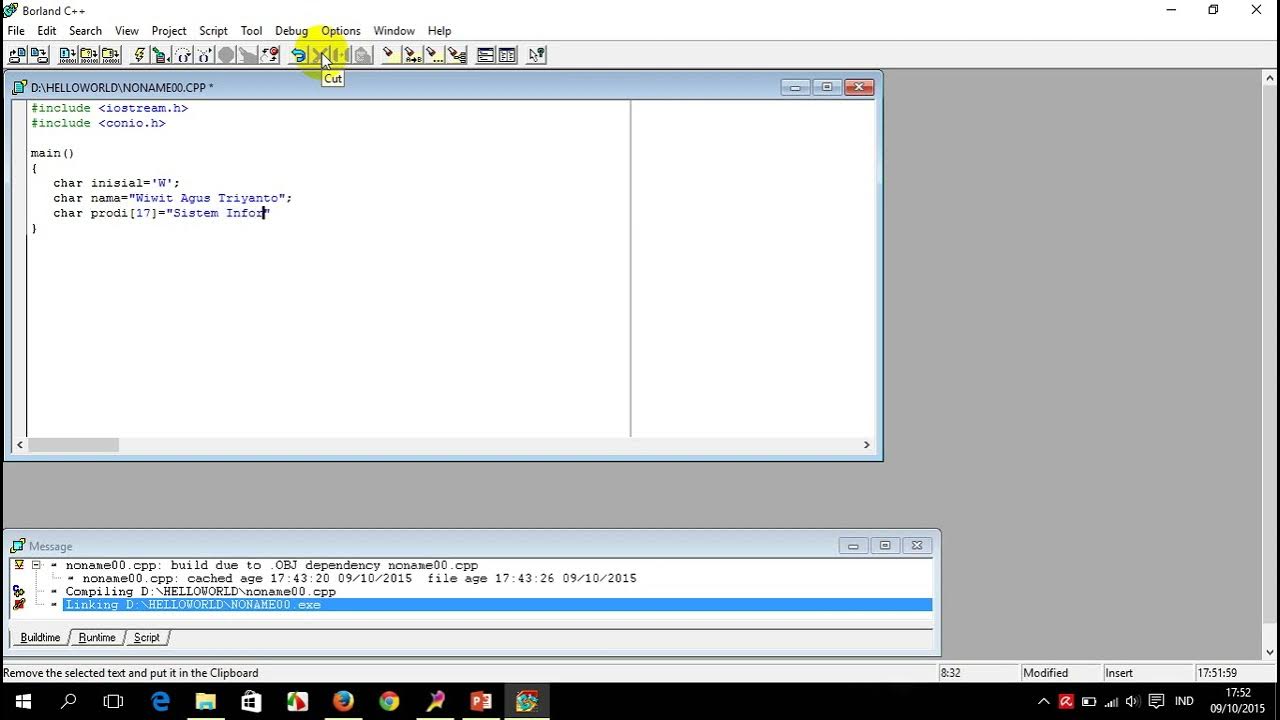Click on the 'char inisial' code line

coord(116,183)
